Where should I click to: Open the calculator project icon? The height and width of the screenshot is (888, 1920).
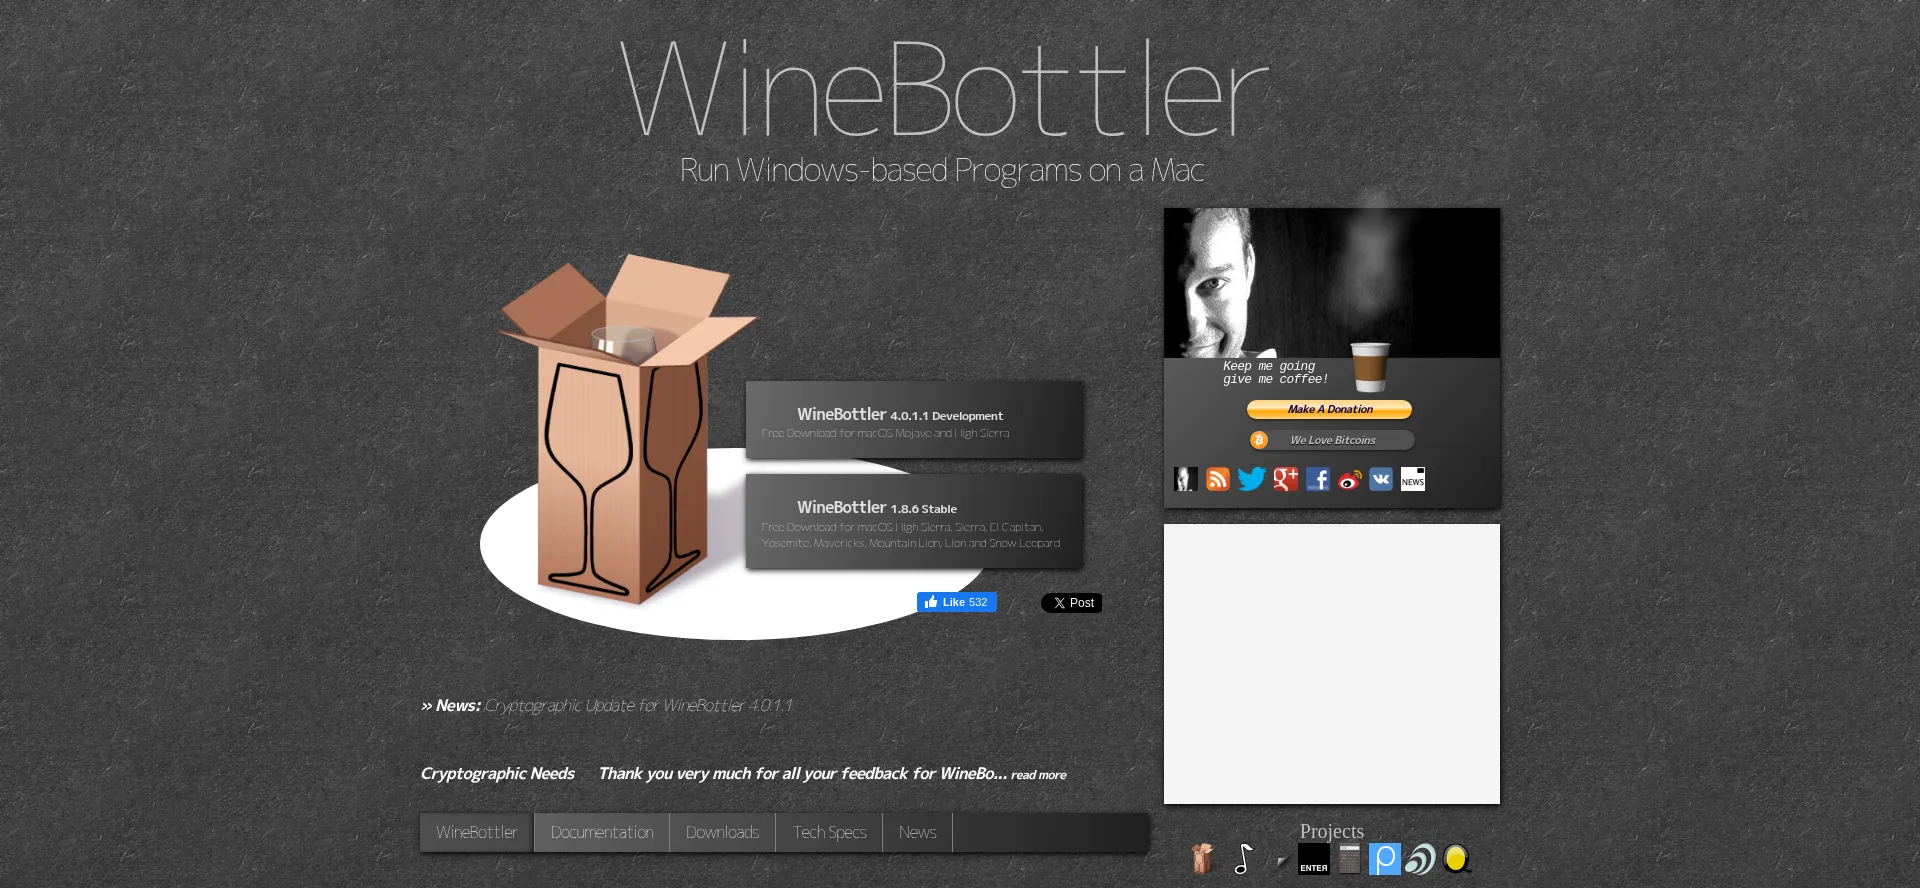[x=1350, y=859]
